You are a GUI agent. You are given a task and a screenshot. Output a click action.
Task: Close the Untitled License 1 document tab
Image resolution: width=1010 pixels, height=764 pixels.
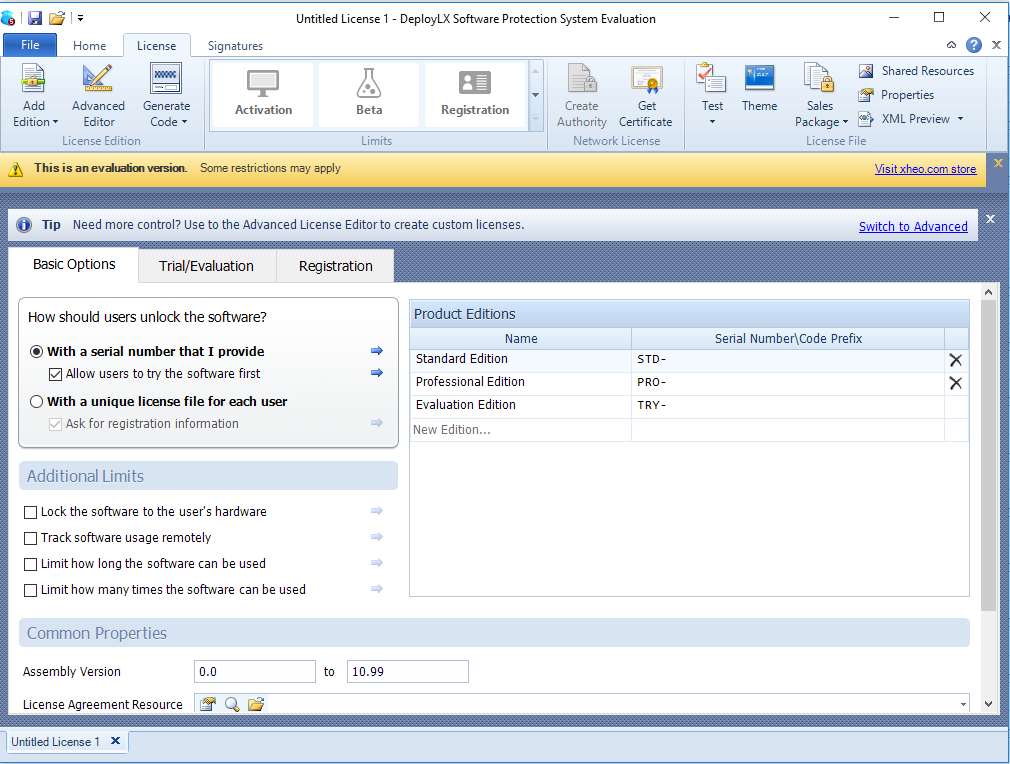pyautogui.click(x=115, y=741)
